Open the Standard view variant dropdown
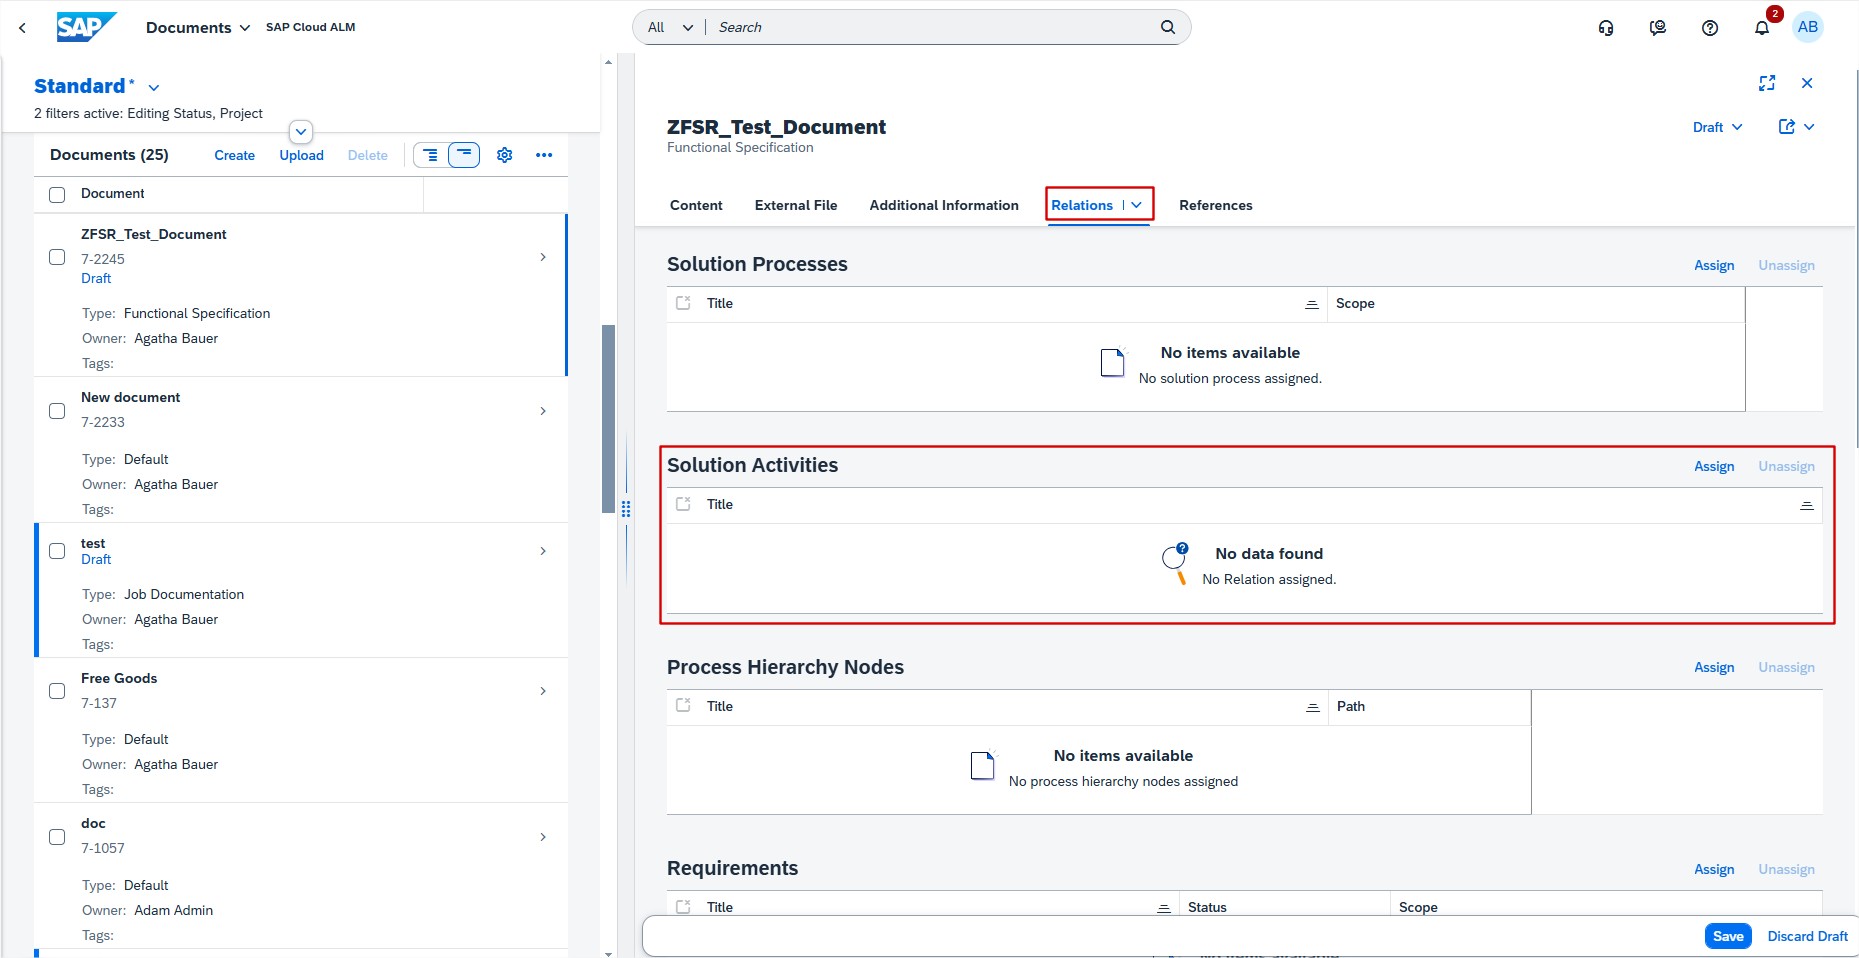This screenshot has height=958, width=1859. [x=154, y=88]
